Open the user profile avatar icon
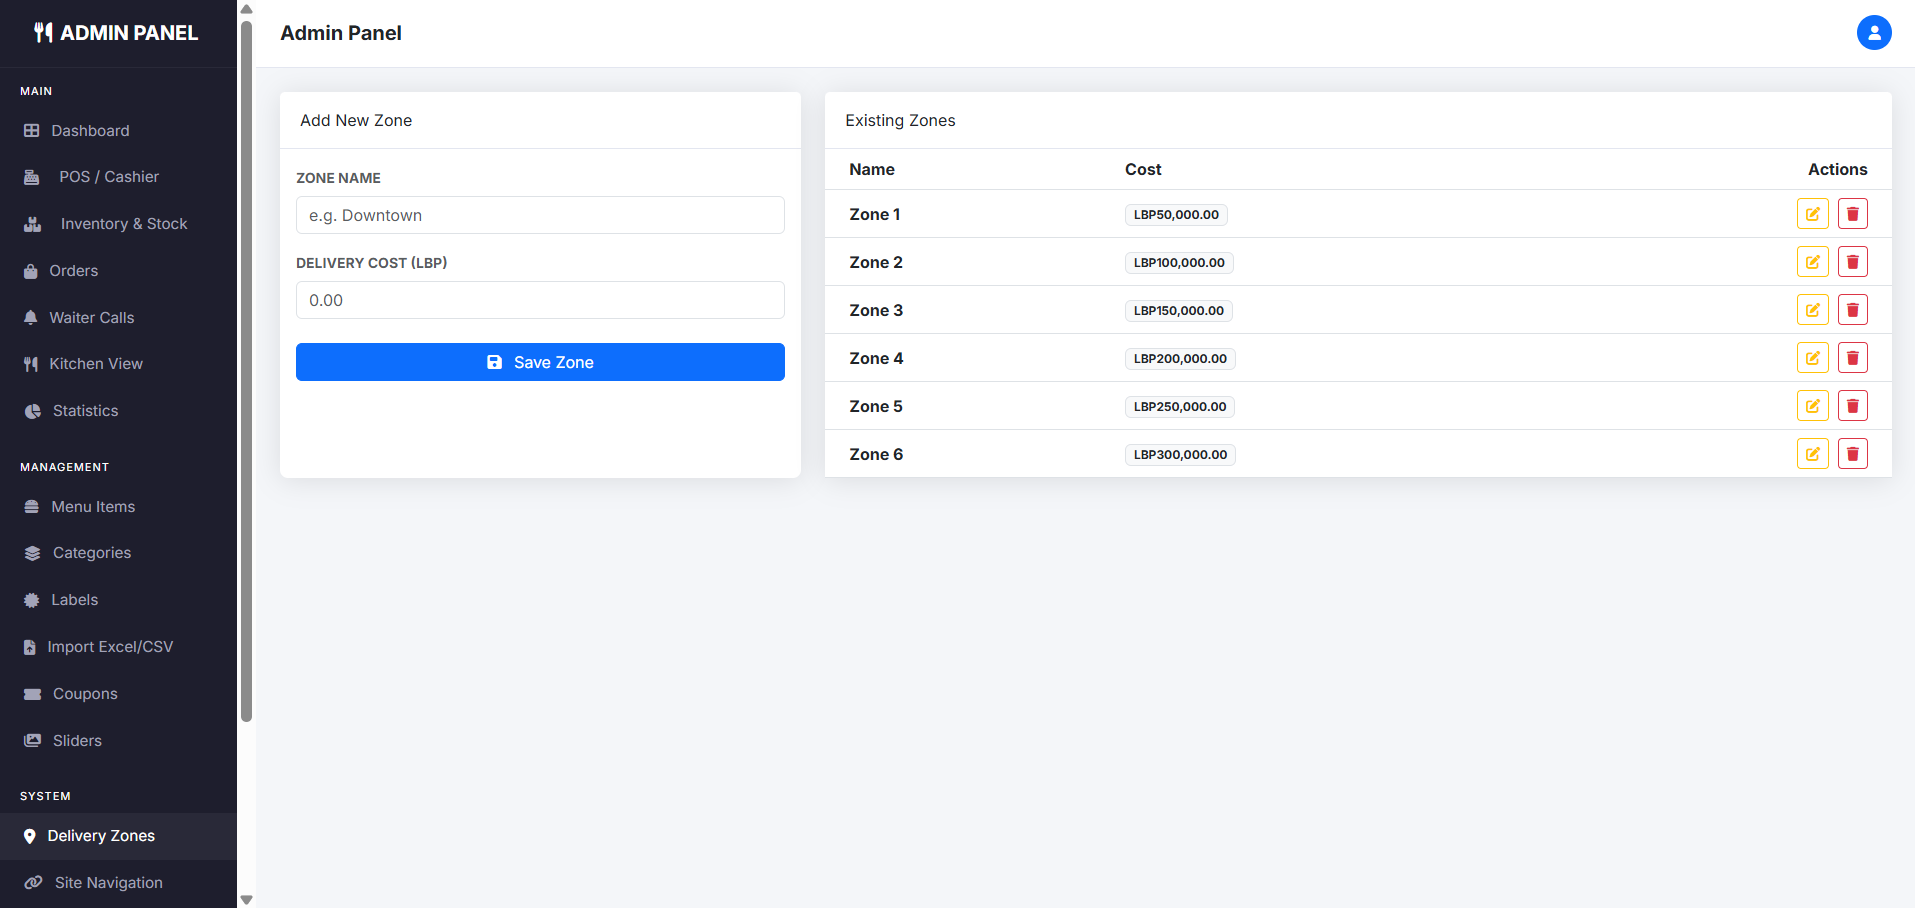Screen dimensions: 1915x908 click(1873, 33)
